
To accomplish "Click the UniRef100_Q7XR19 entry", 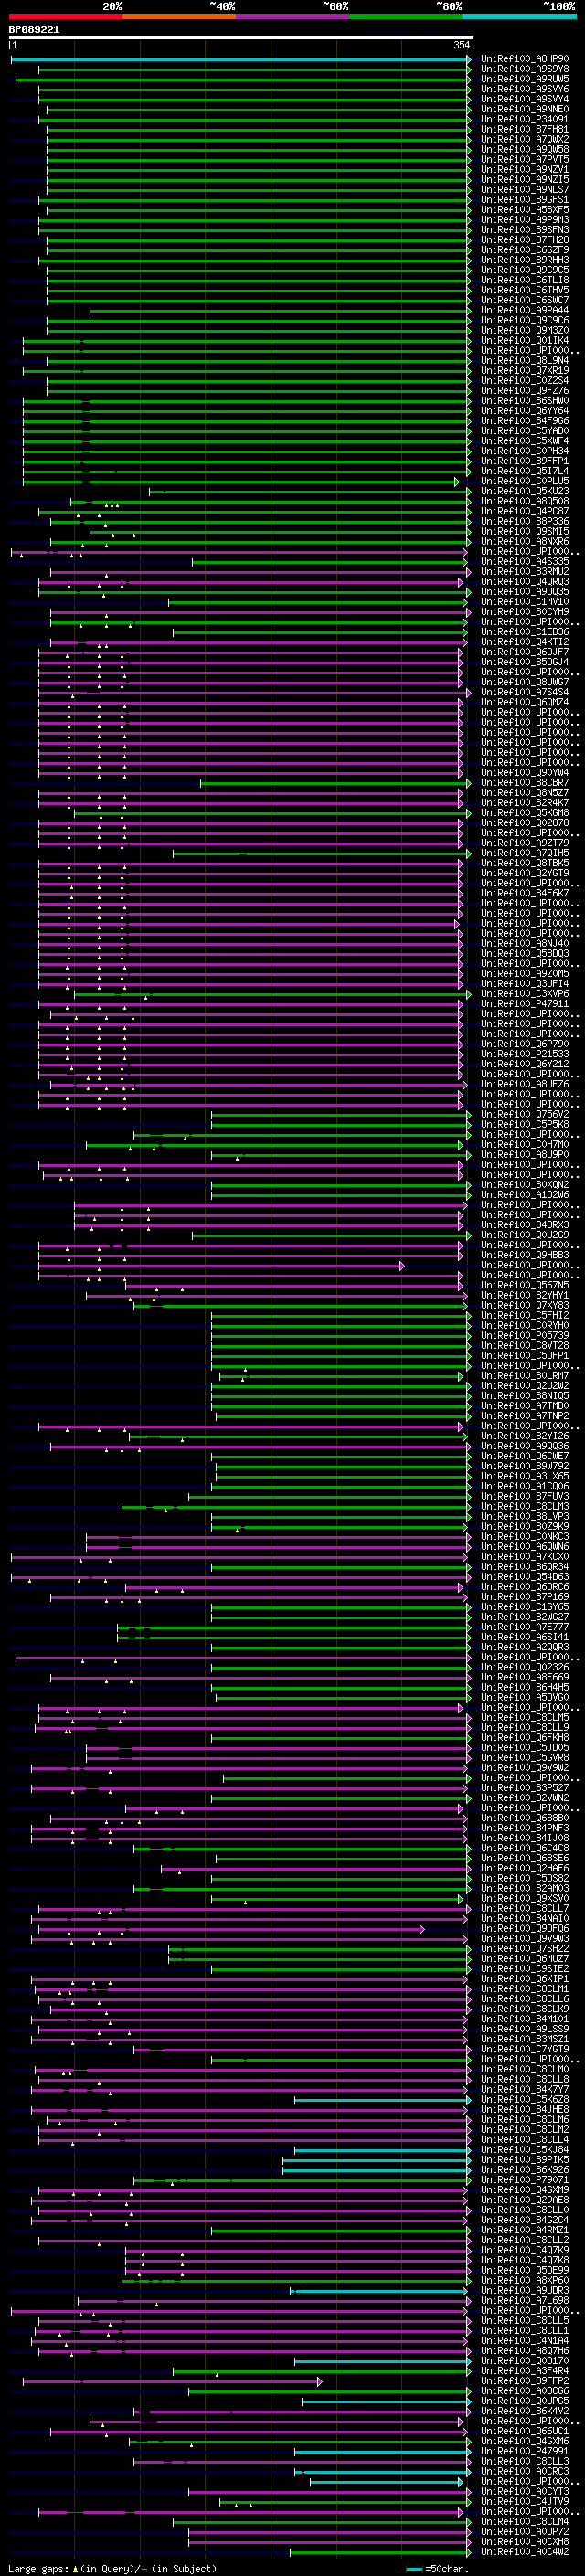I will [x=525, y=371].
